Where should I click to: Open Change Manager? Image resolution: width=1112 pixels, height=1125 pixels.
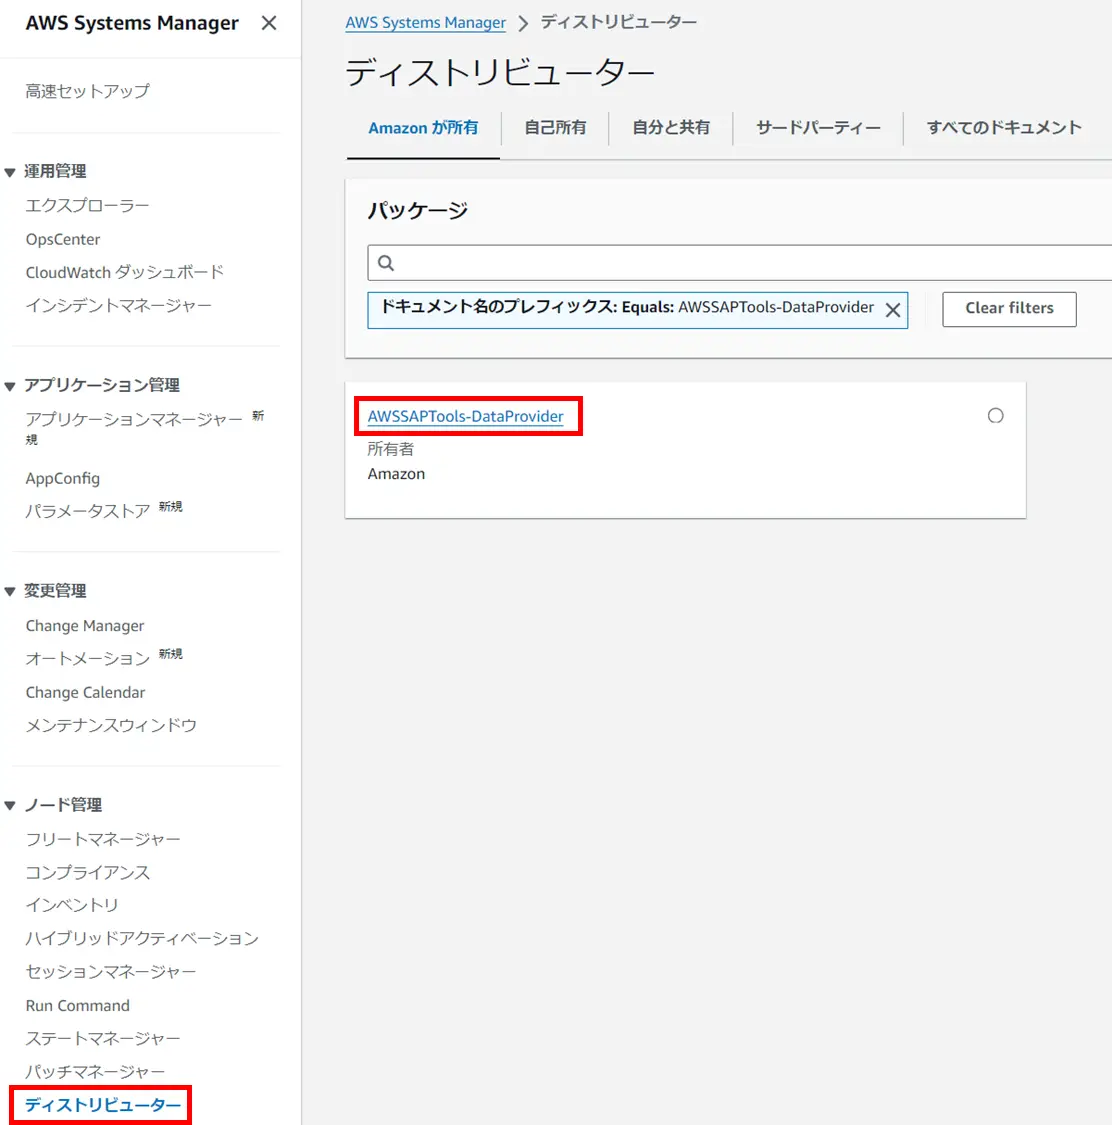coord(85,626)
